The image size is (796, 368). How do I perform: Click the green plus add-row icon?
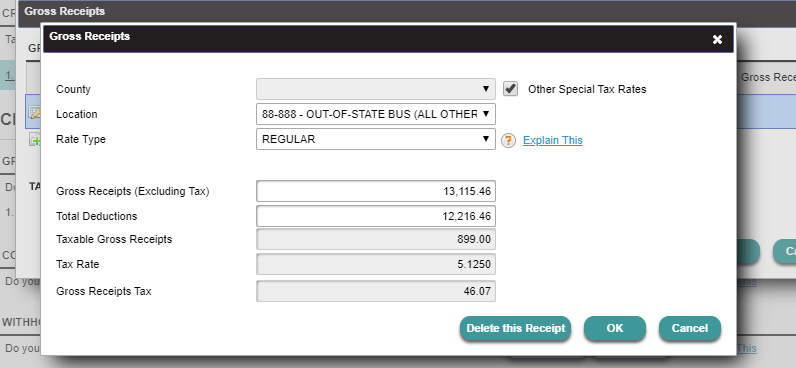click(x=34, y=140)
